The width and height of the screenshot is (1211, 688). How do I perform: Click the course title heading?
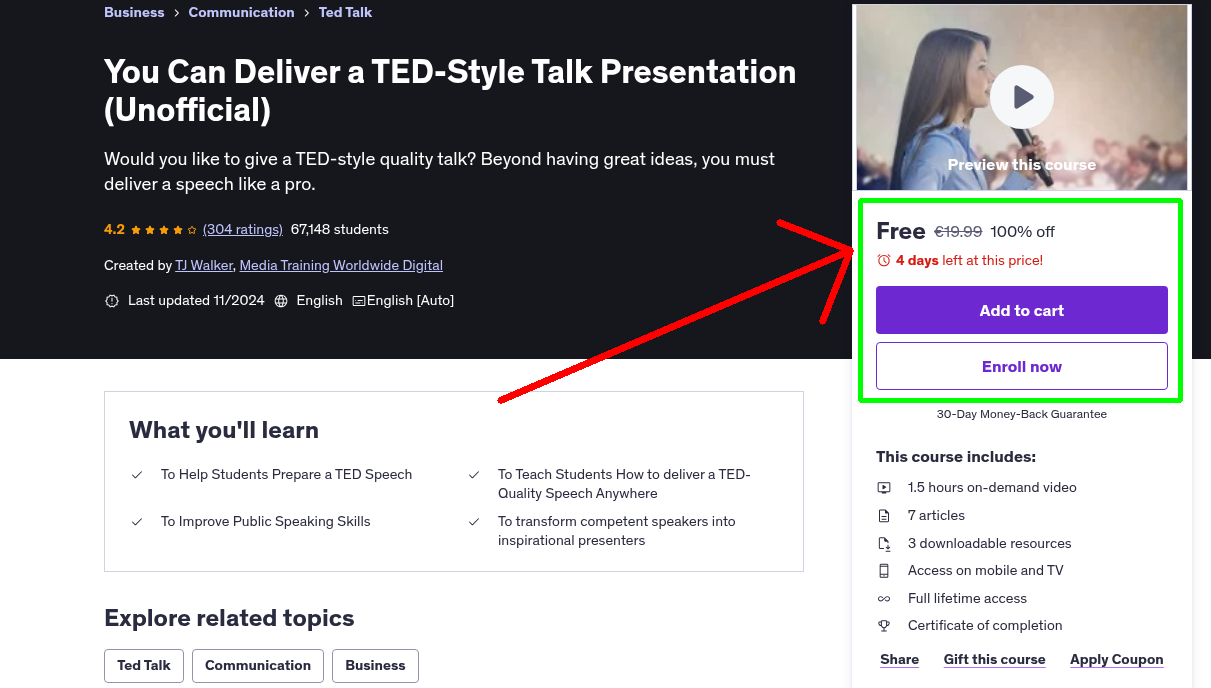[x=450, y=90]
